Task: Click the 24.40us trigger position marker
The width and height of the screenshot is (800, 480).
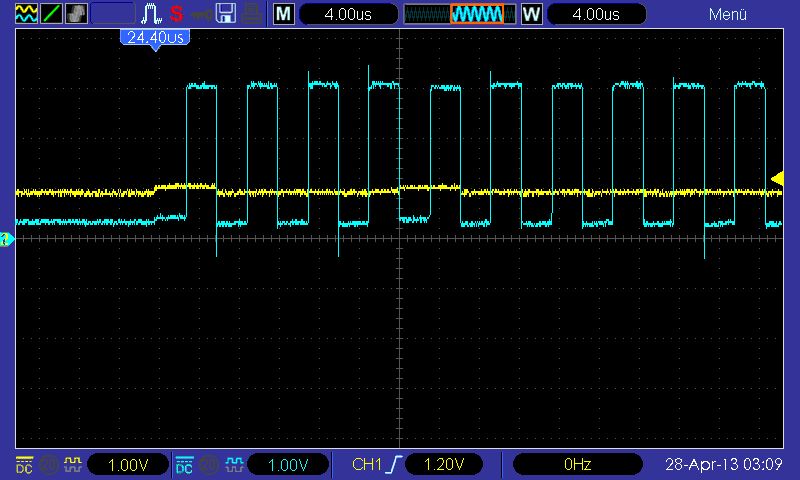Action: coord(154,38)
